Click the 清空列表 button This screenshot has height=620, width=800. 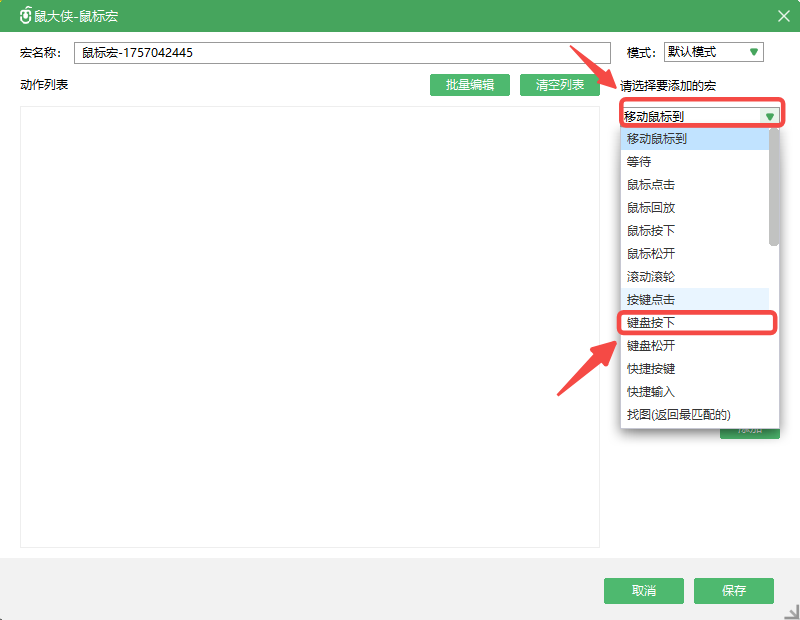click(x=559, y=85)
